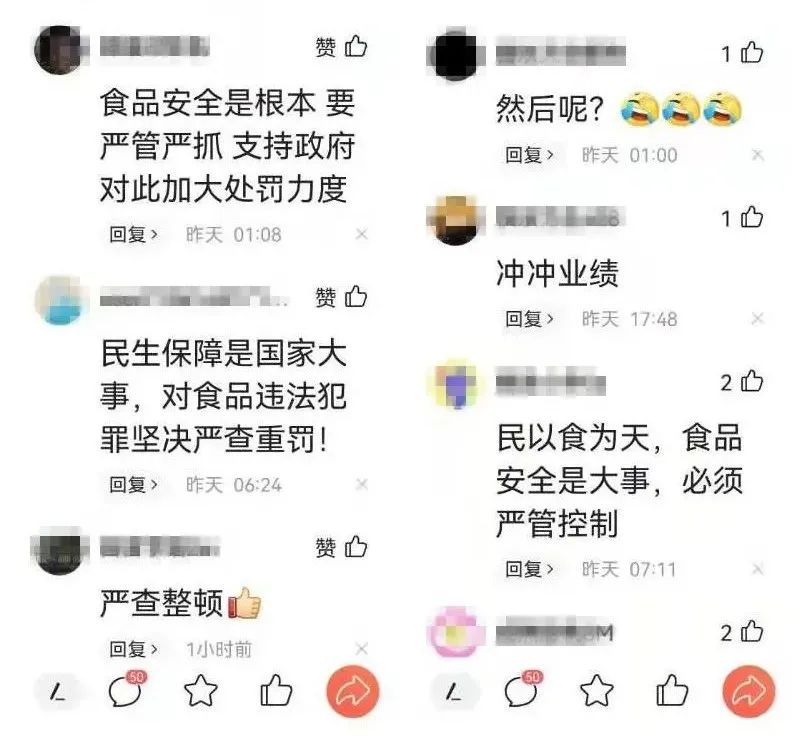Reply to the 冲冲业绩 comment
The image size is (802, 736).
529,319
